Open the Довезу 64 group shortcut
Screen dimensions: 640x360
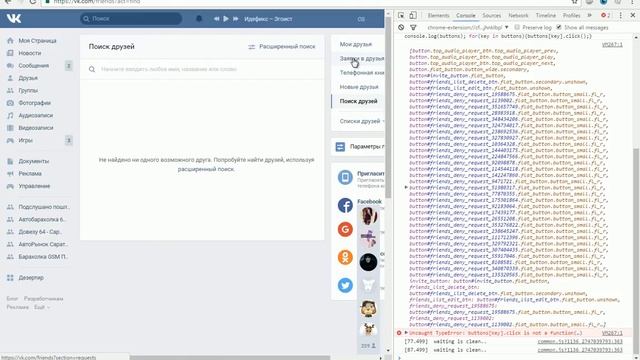[x=39, y=232]
